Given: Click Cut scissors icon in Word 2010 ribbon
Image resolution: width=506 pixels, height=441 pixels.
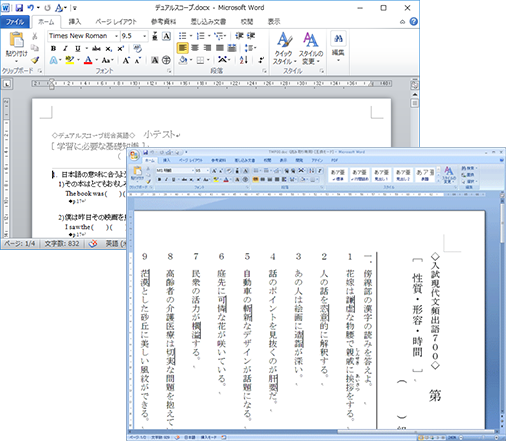Looking at the screenshot, I should [x=35, y=36].
